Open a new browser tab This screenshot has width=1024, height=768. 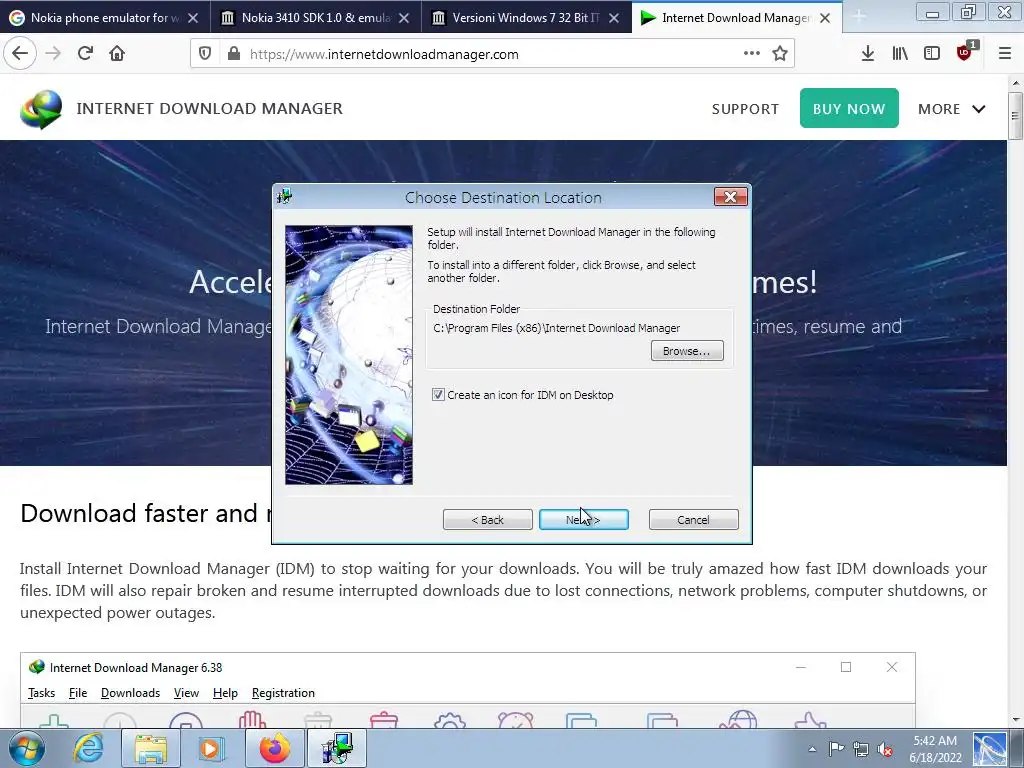(x=859, y=16)
